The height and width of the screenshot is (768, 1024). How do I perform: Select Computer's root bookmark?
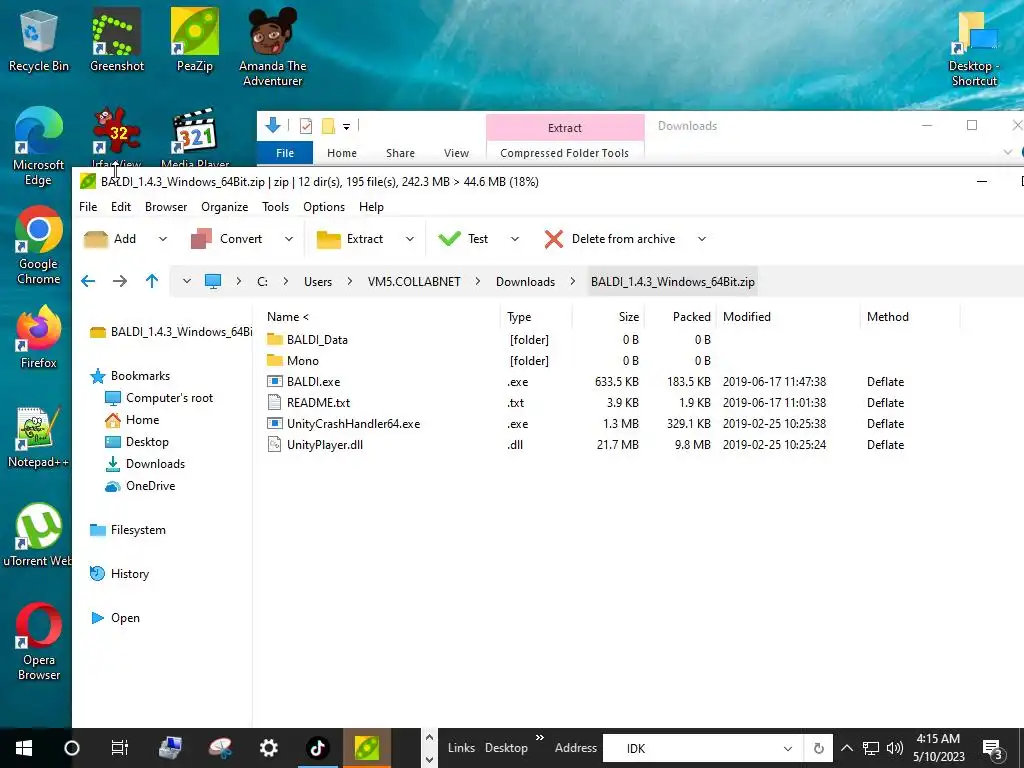pos(159,398)
